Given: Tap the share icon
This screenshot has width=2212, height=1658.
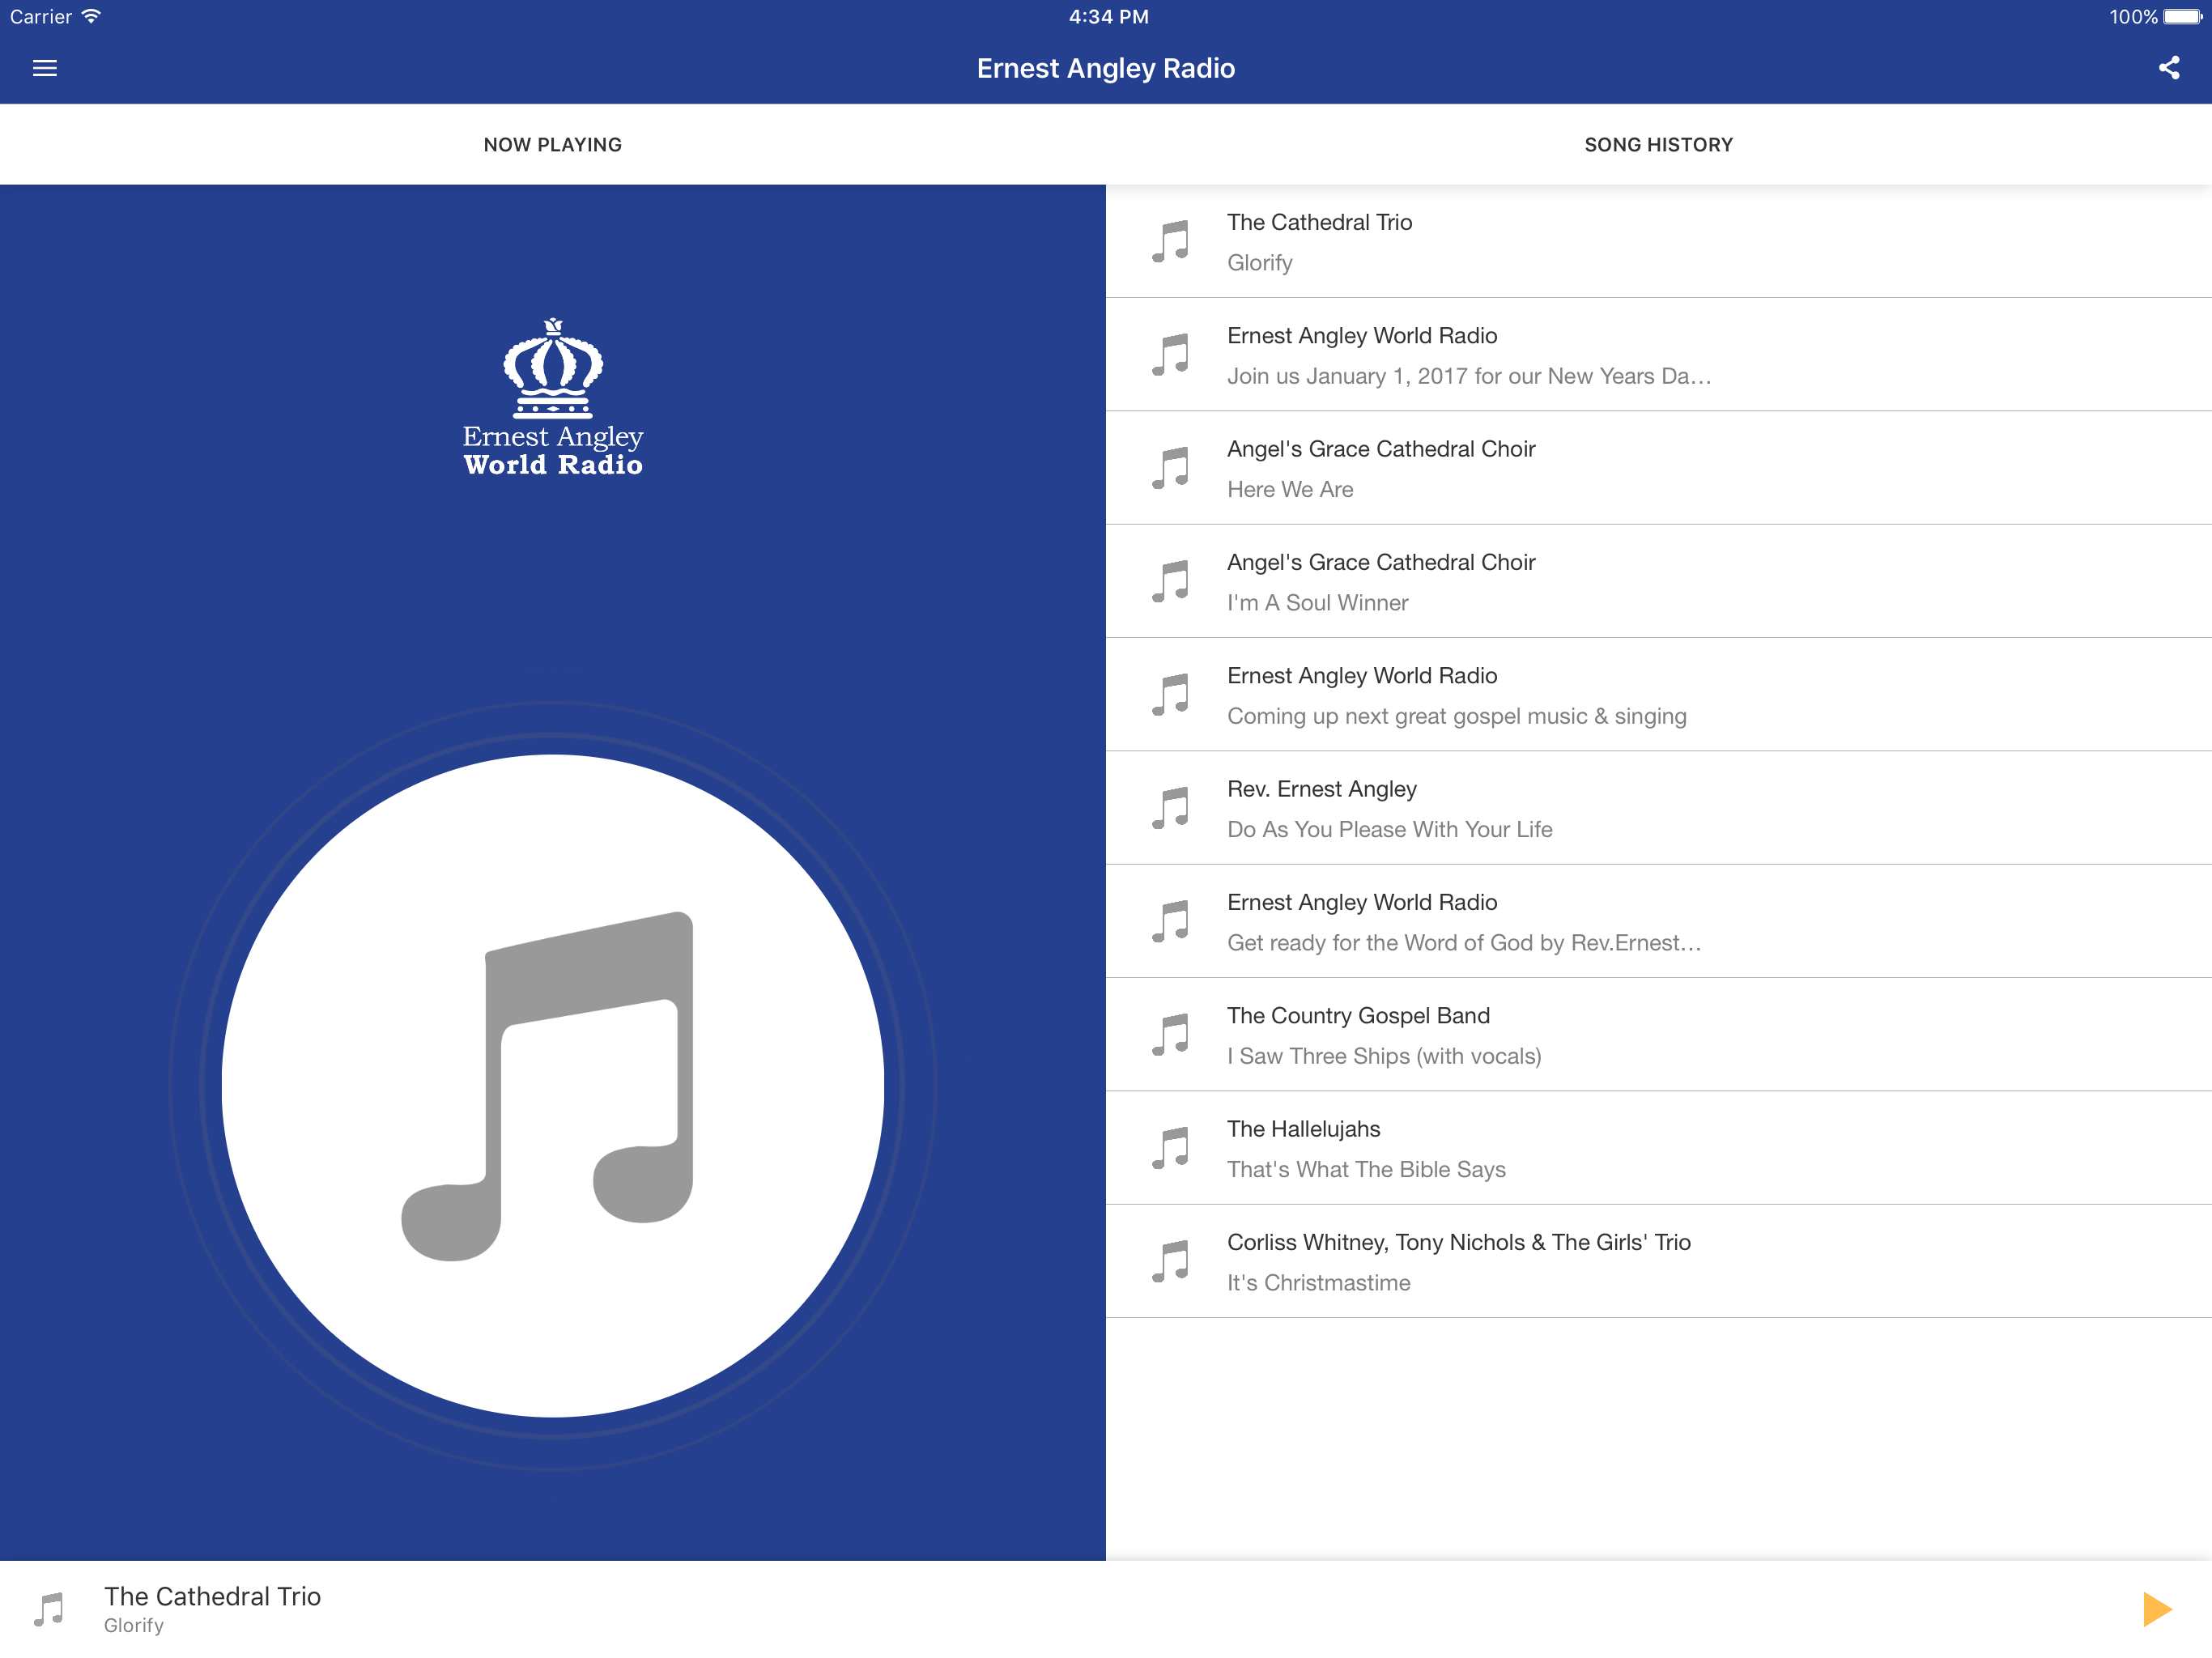Looking at the screenshot, I should 2168,68.
